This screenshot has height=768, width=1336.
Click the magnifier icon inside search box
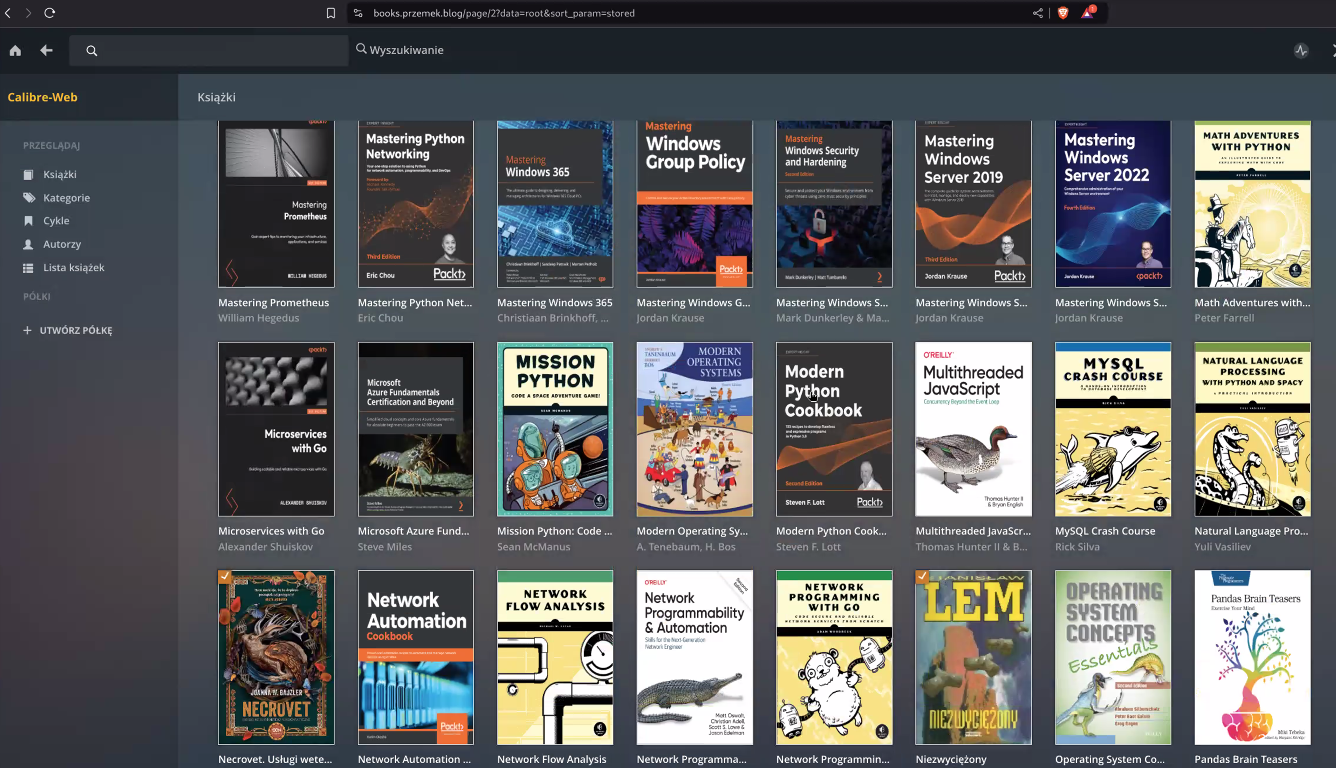(92, 51)
